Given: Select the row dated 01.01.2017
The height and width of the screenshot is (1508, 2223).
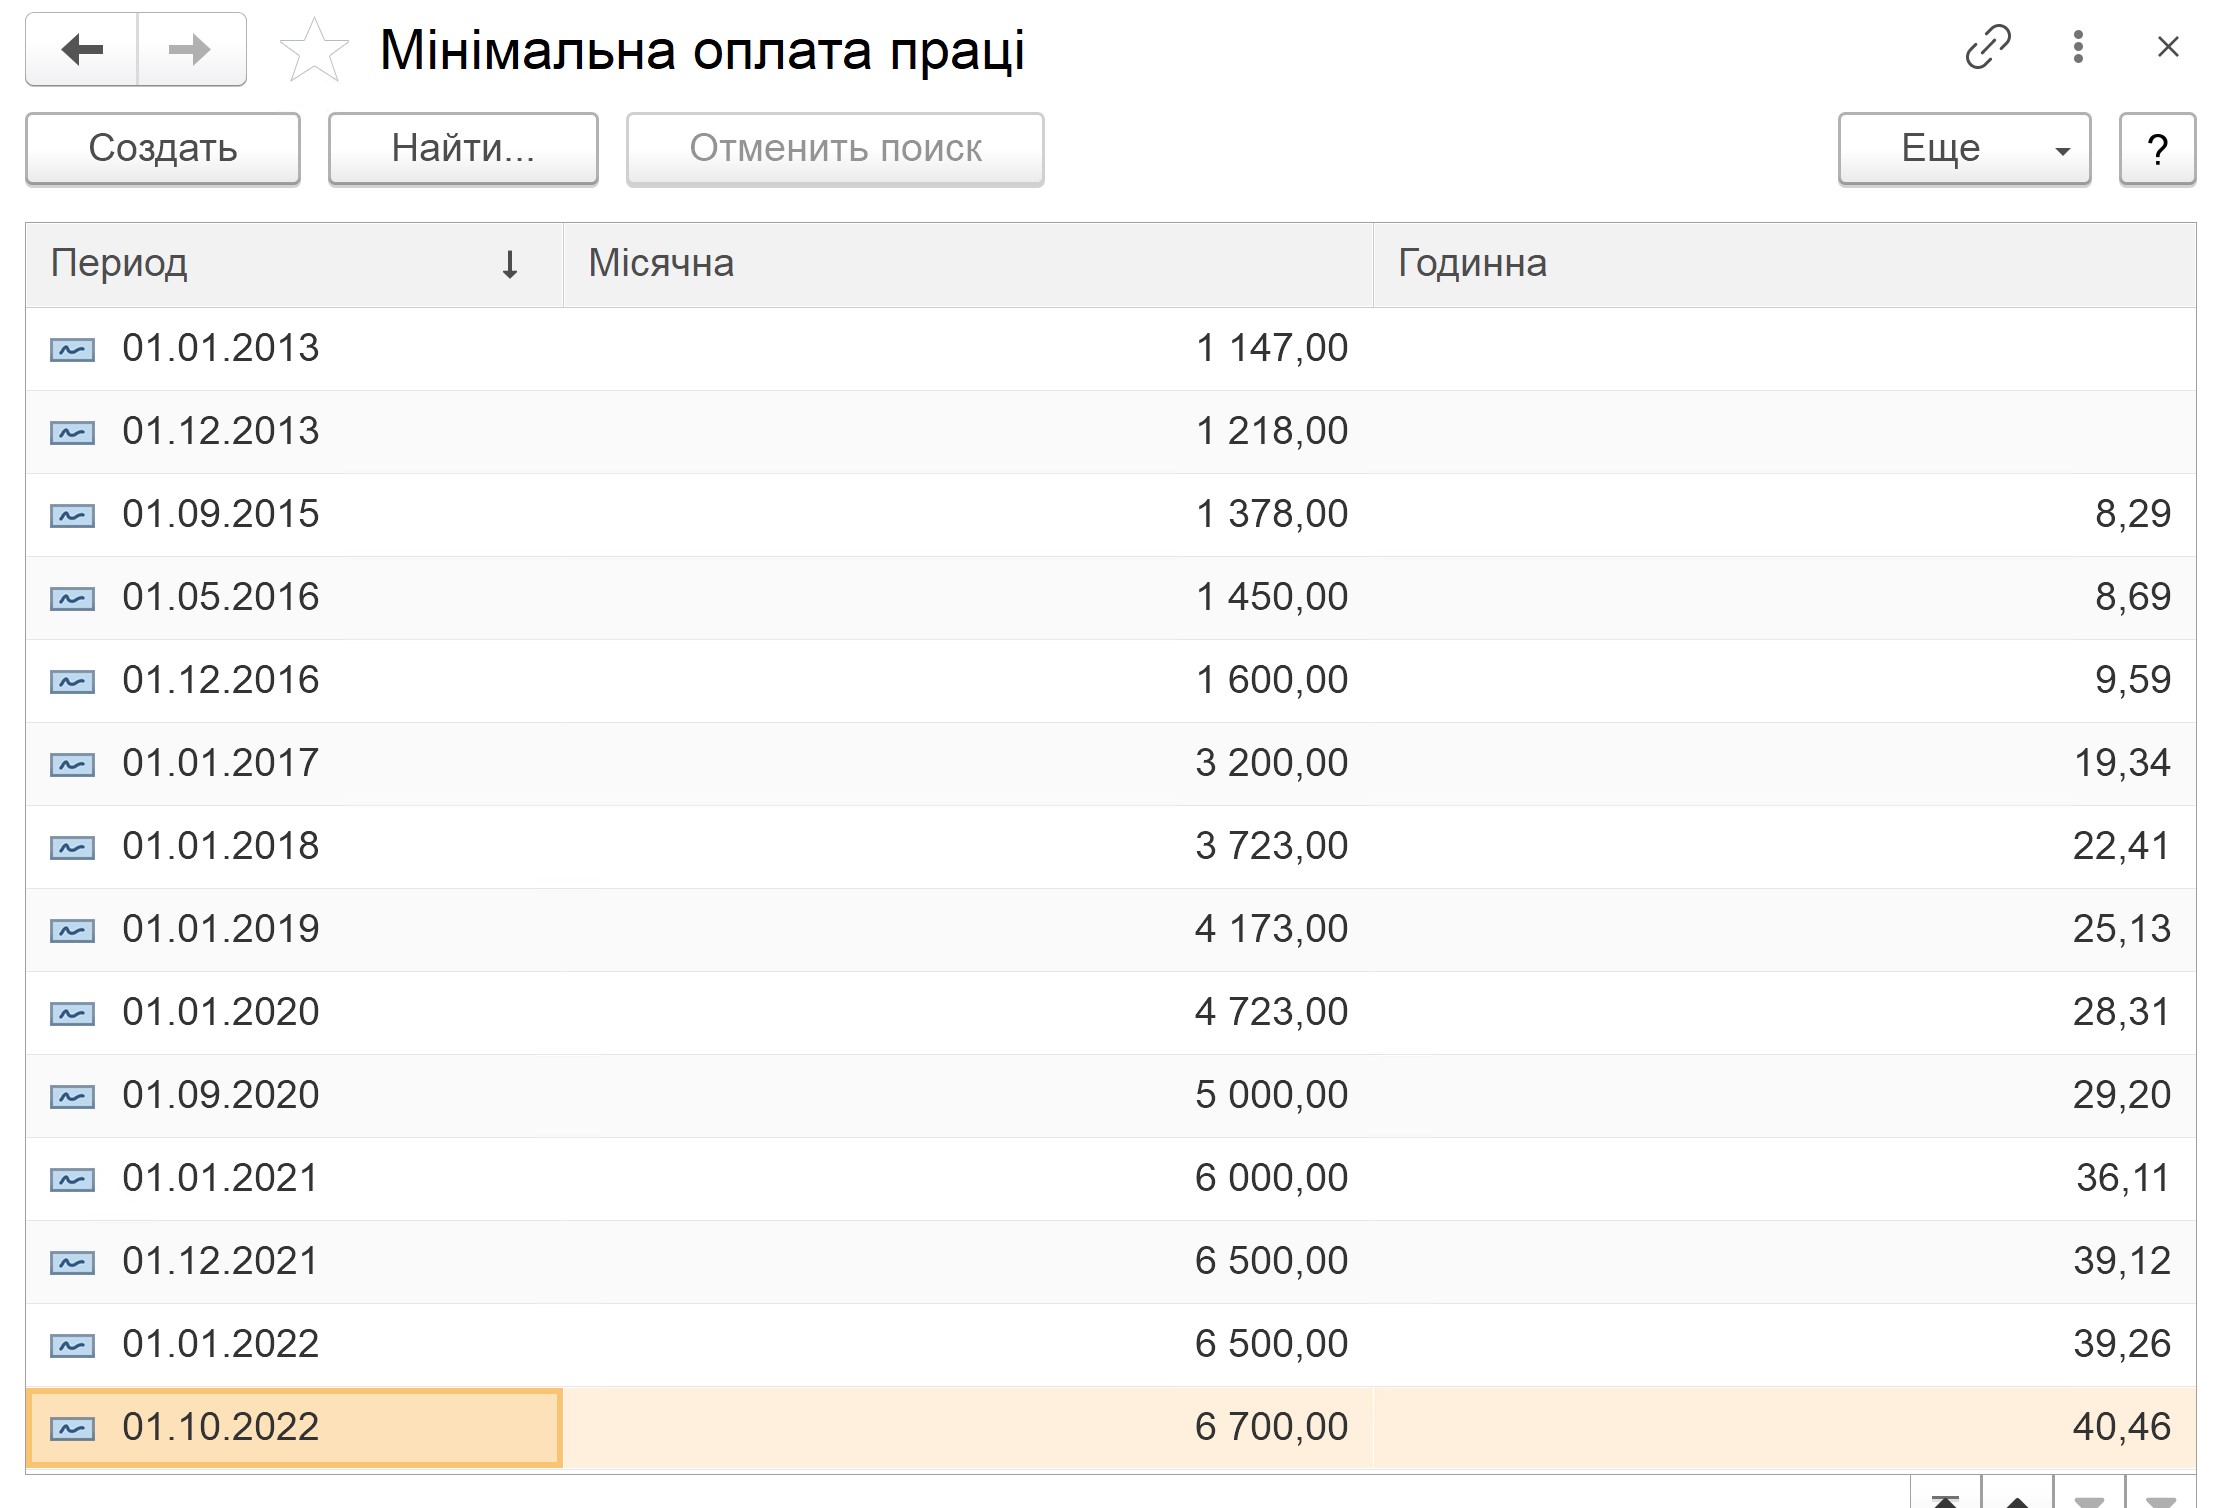Looking at the screenshot, I should point(1111,764).
